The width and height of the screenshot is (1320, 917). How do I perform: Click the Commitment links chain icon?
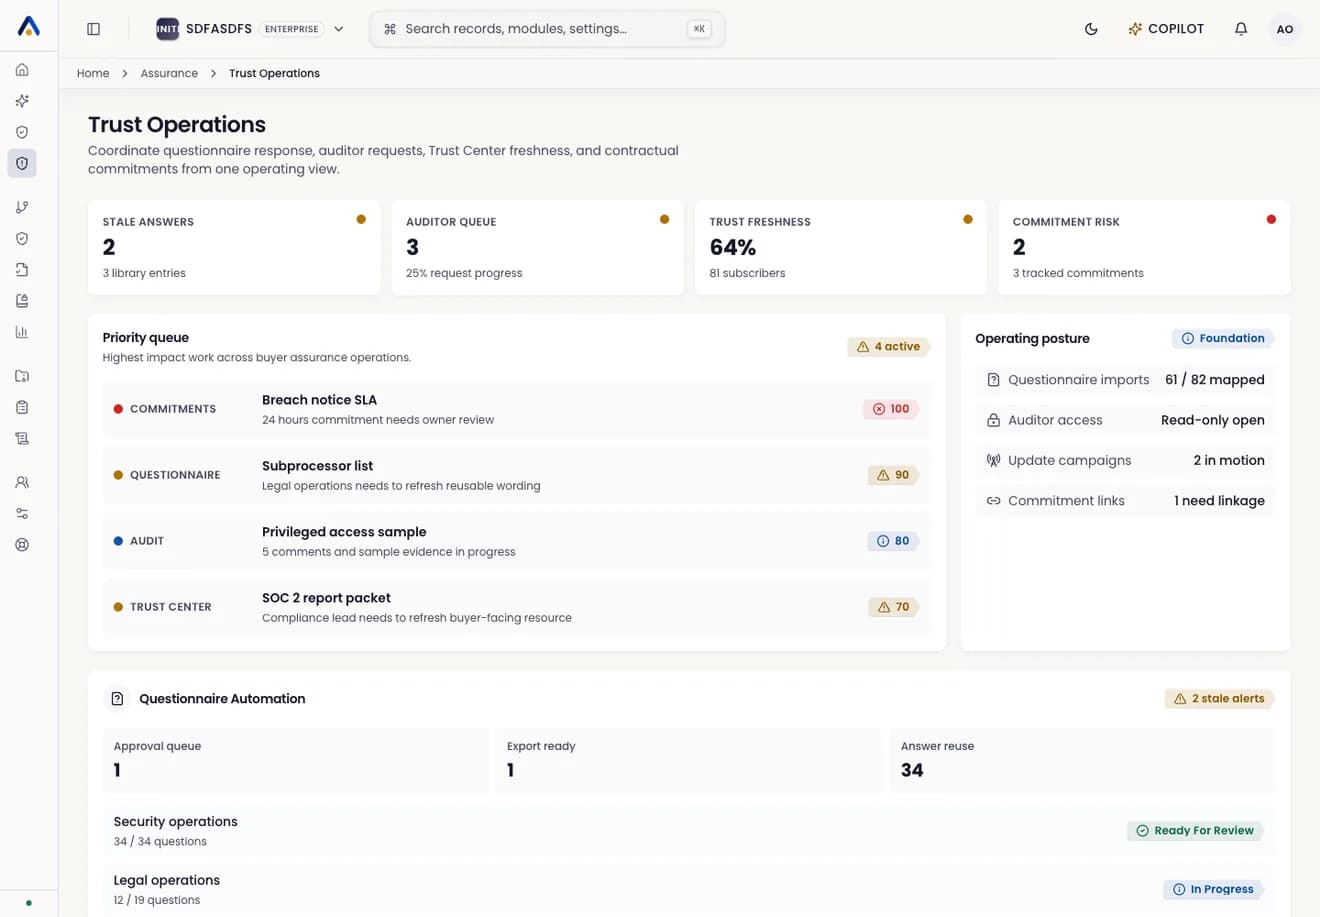tap(993, 501)
